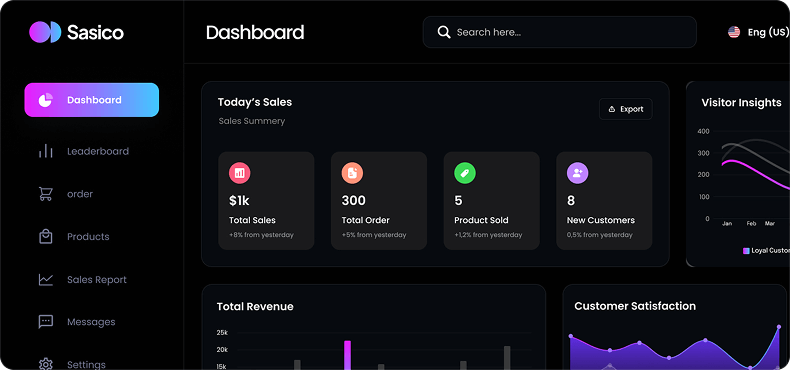Viewport: 790px width, 370px height.
Task: Click the orange Total Order document icon
Action: point(352,173)
